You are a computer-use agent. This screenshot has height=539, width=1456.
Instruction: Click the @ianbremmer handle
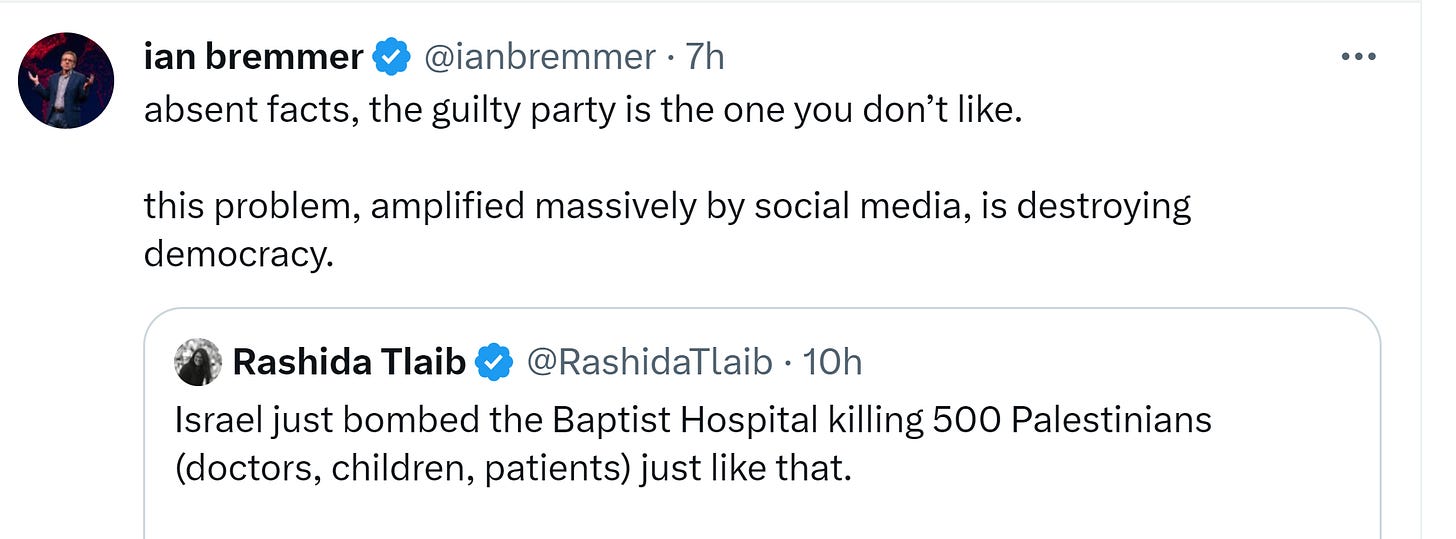click(x=540, y=58)
